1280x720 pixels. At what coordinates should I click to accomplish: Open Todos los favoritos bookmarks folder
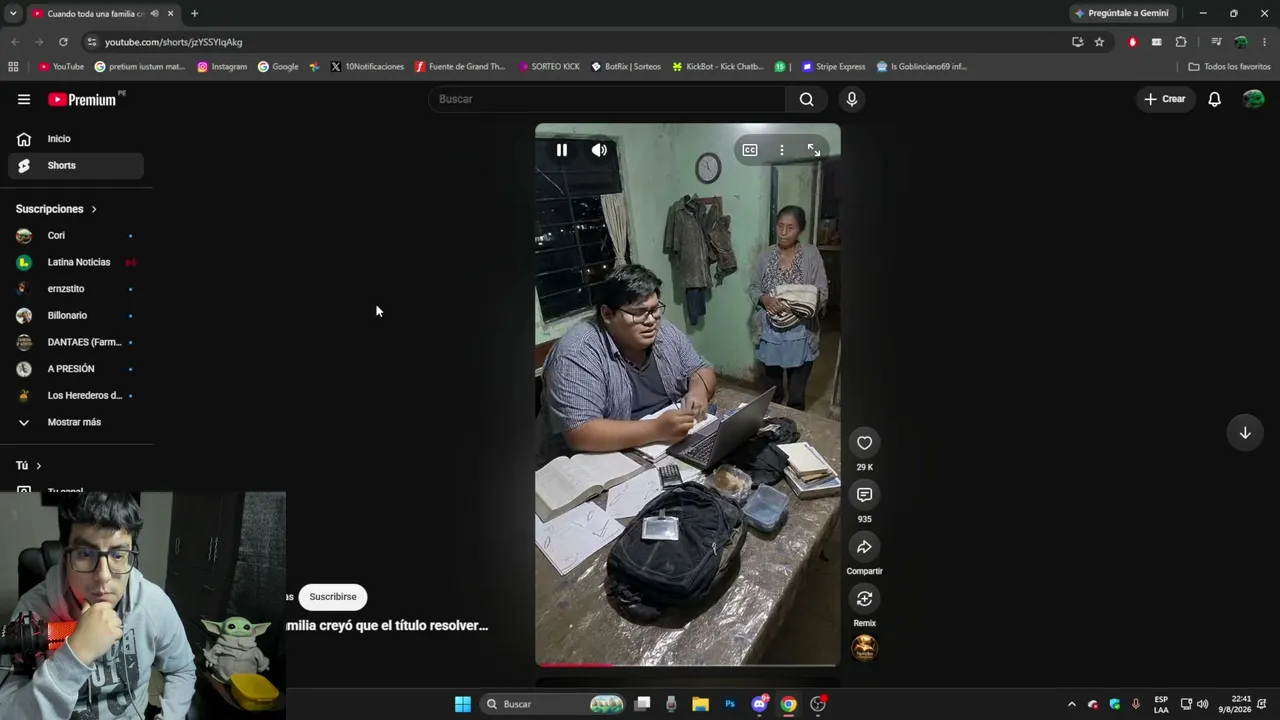pos(1229,67)
